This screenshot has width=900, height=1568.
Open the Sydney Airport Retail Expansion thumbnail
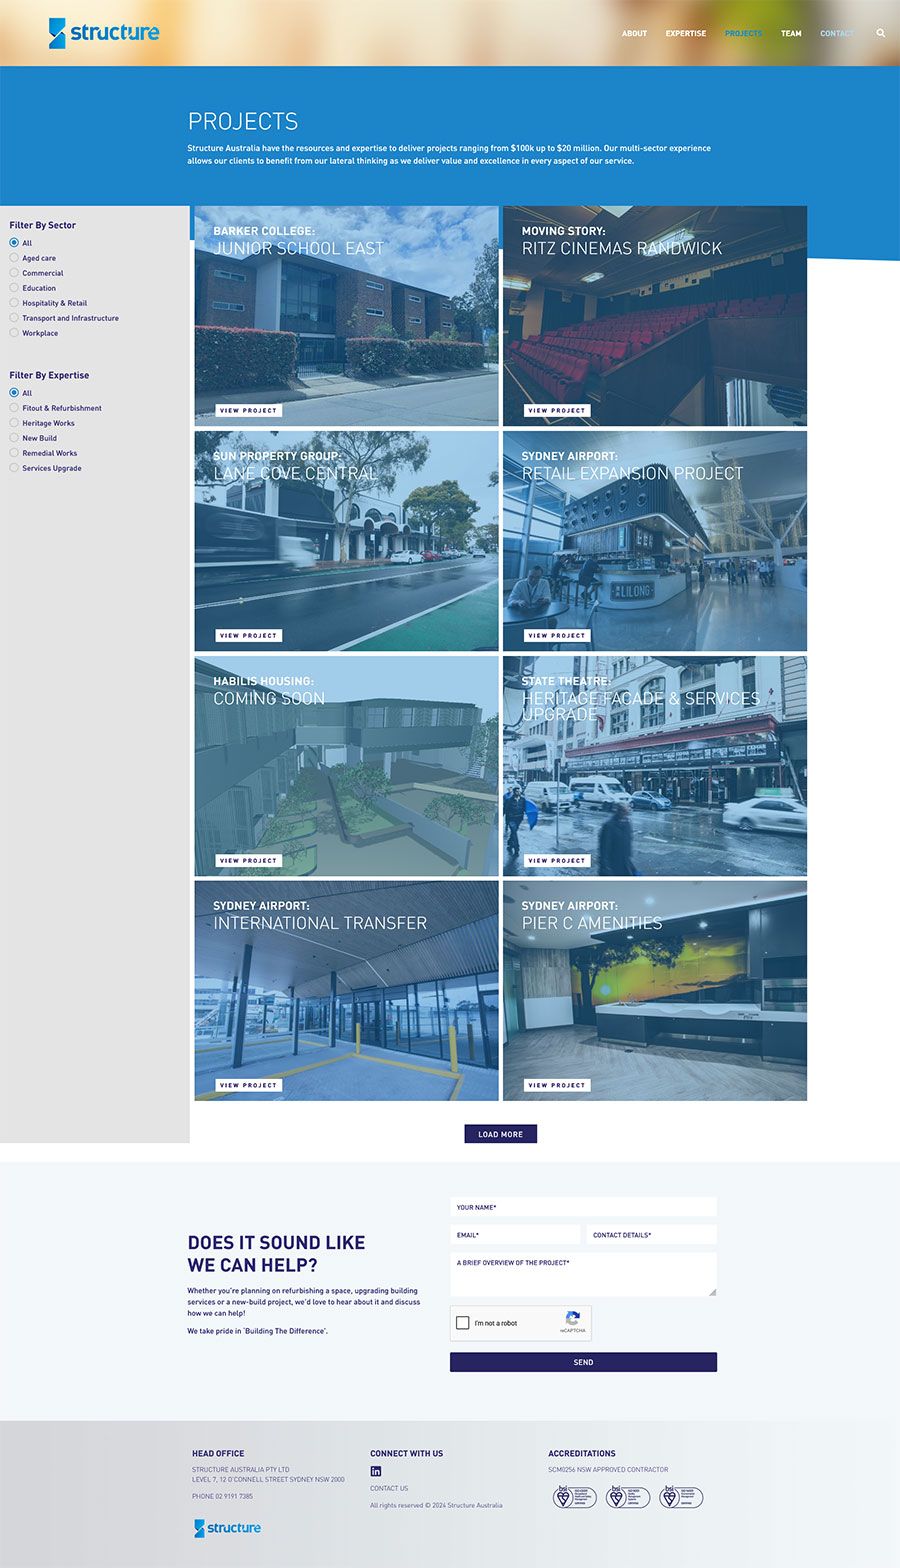coord(655,541)
